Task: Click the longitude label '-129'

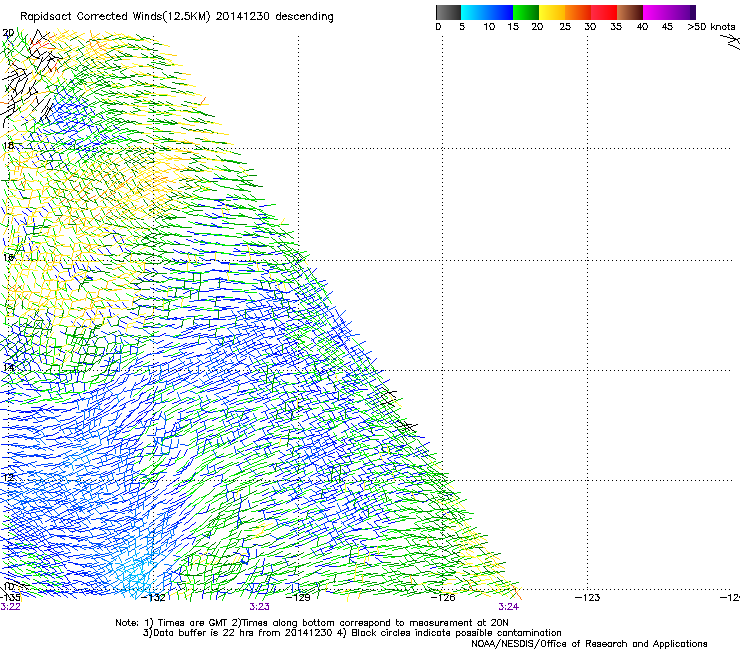Action: click(298, 598)
